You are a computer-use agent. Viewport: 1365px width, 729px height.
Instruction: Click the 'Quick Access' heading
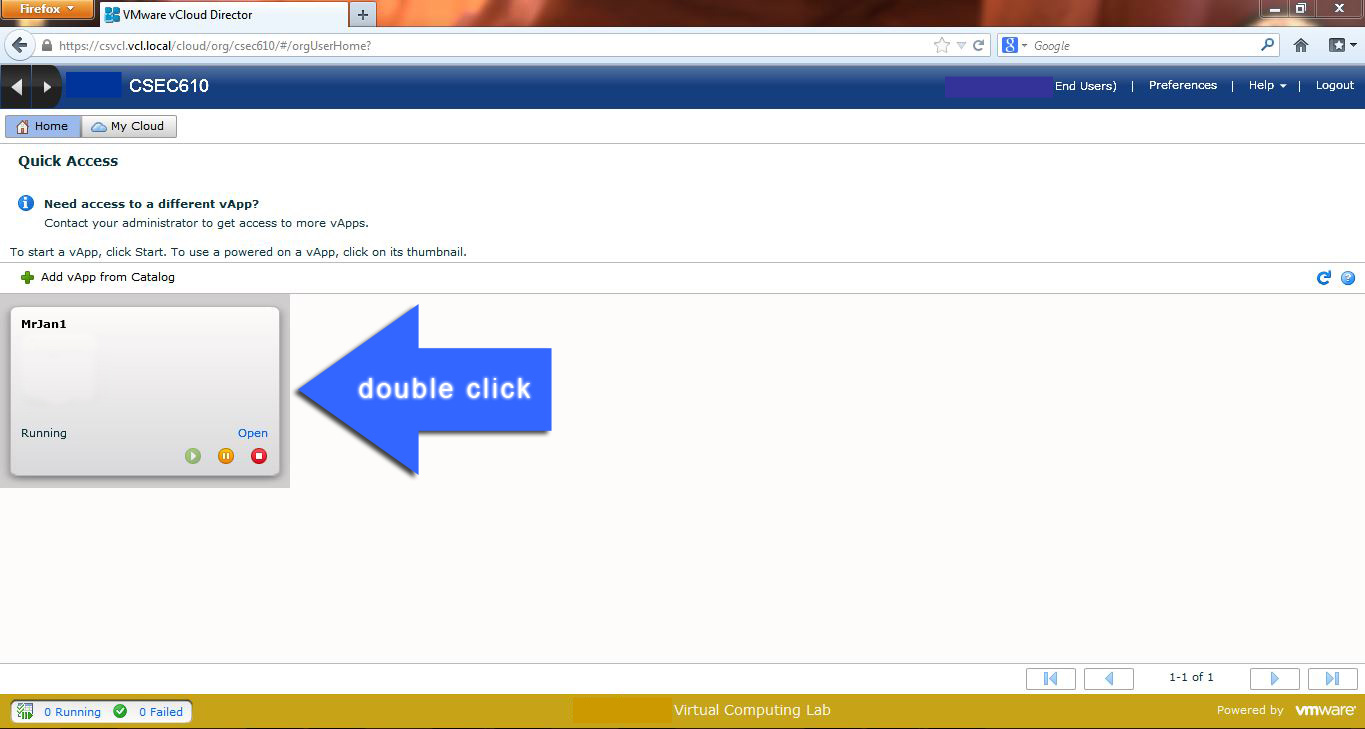coord(68,161)
